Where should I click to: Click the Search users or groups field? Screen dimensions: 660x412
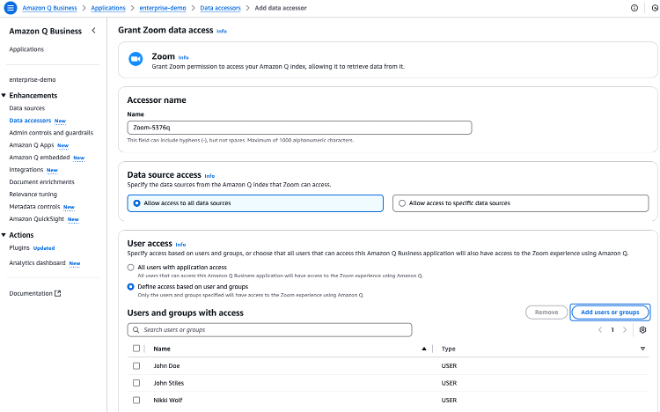[269, 330]
